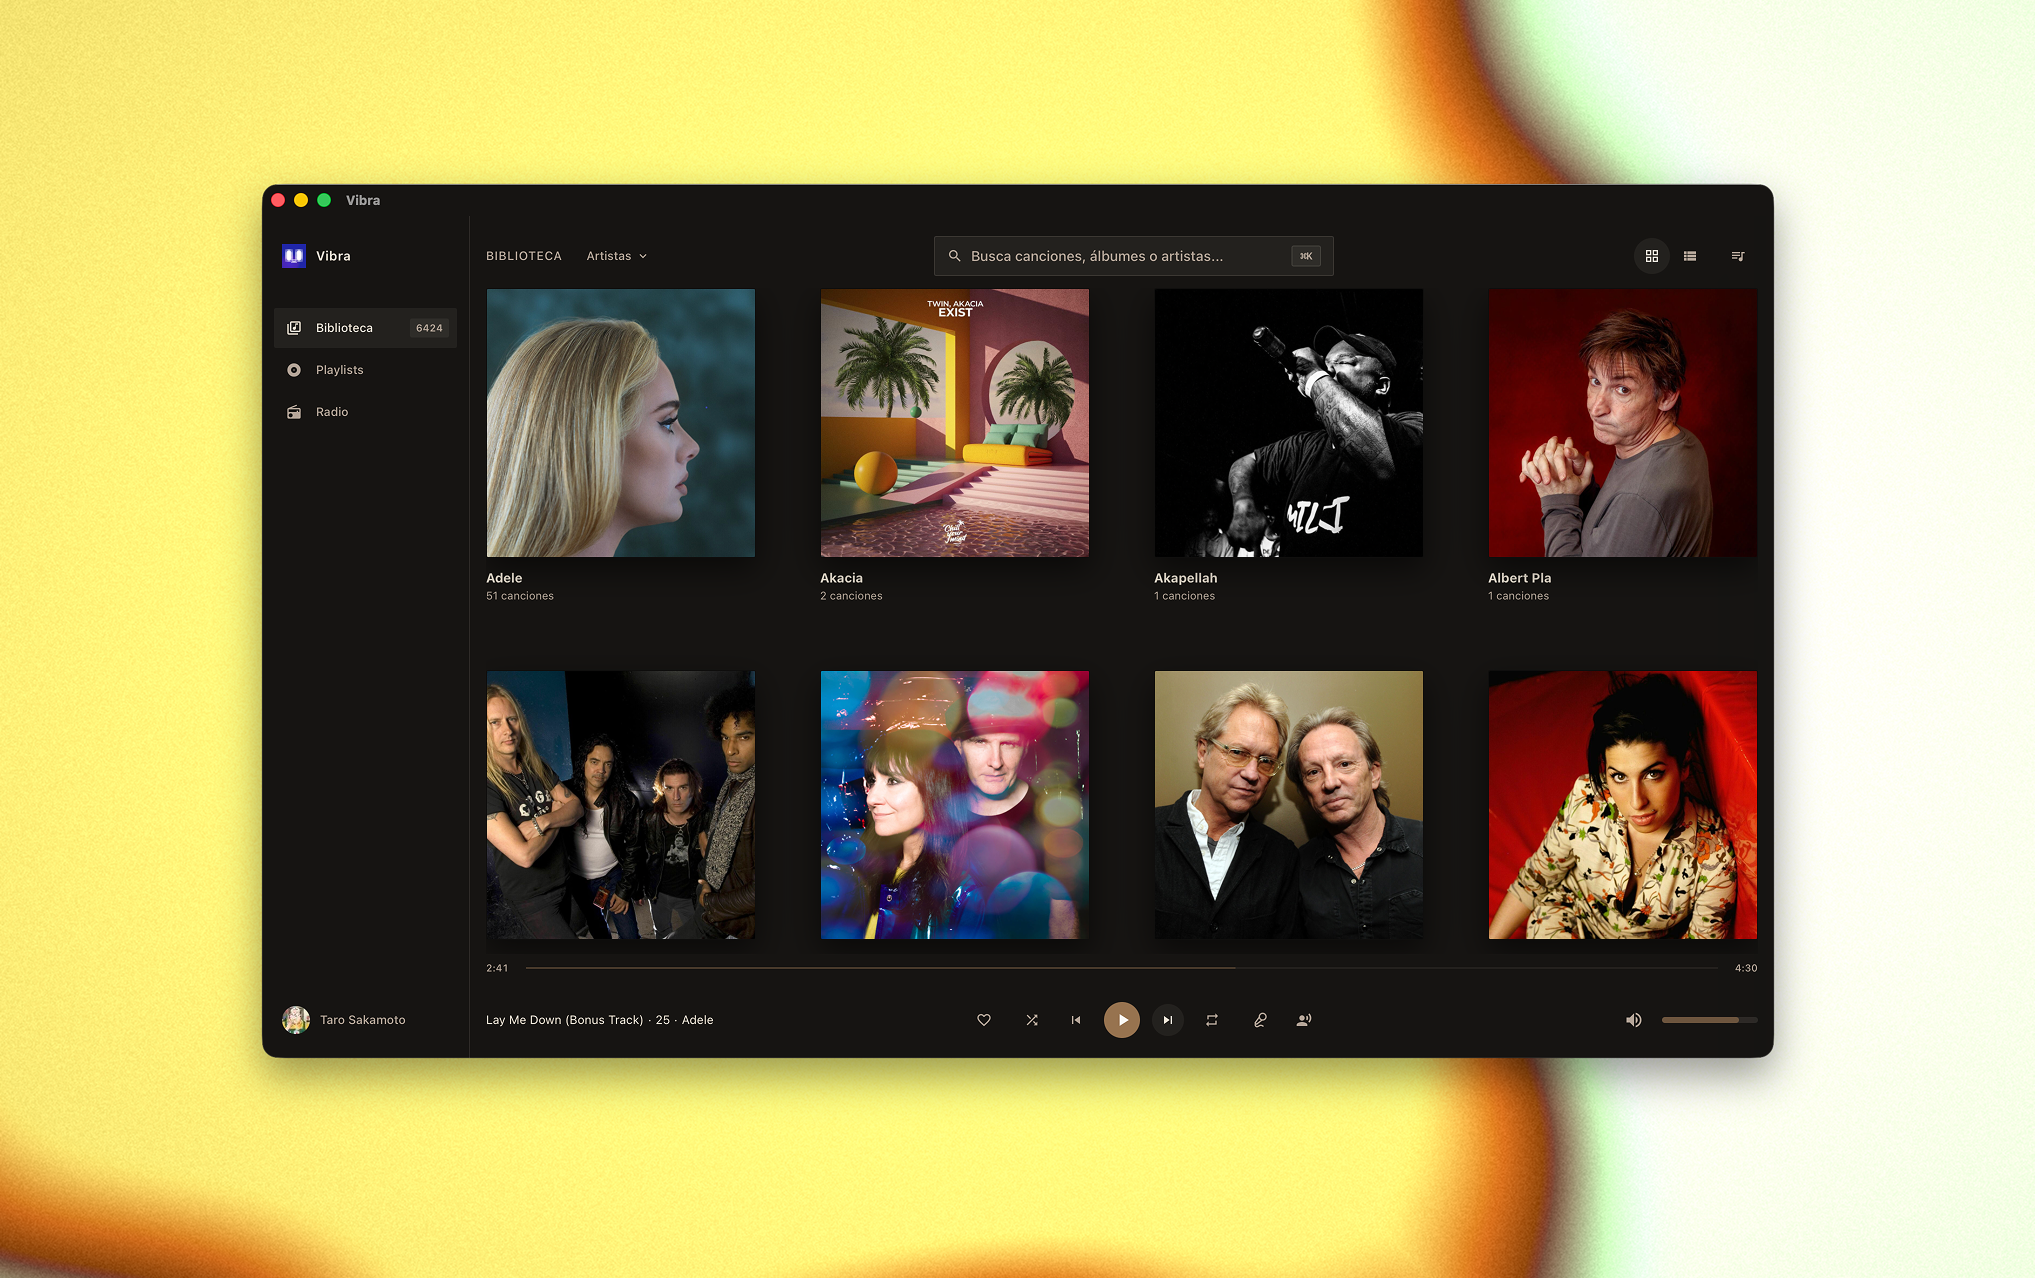The width and height of the screenshot is (2035, 1278).
Task: Switch to grid view
Action: [x=1652, y=256]
